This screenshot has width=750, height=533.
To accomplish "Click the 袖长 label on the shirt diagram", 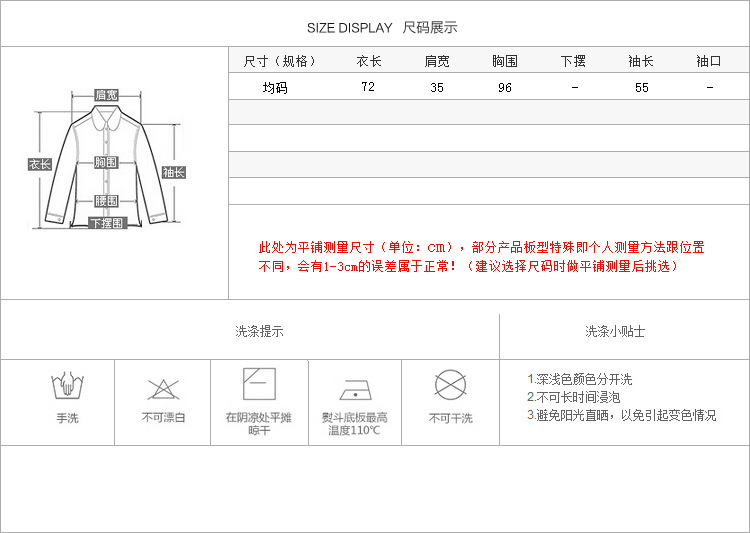I will [174, 172].
